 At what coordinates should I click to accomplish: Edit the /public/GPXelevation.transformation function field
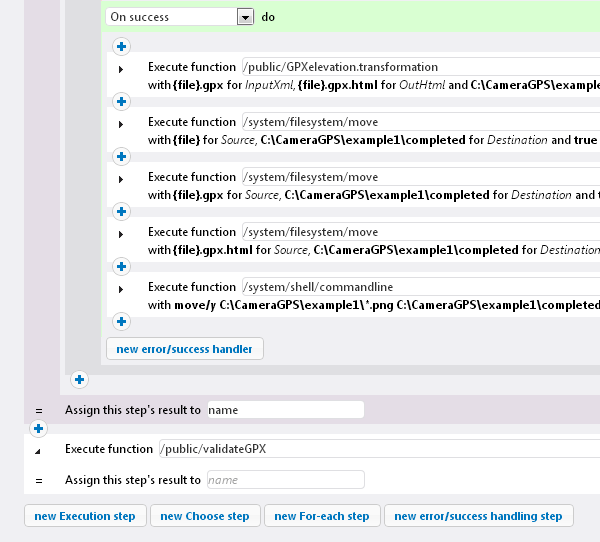click(421, 67)
